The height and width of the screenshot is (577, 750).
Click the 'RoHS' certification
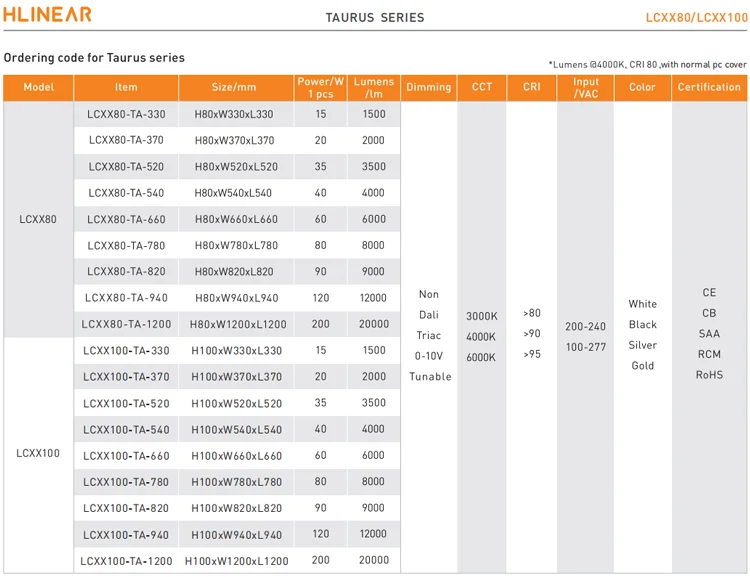[709, 375]
